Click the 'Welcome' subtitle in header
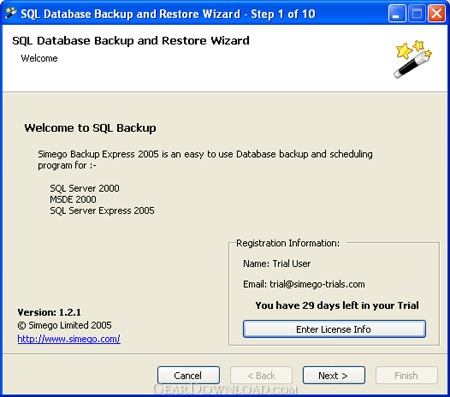 (39, 58)
